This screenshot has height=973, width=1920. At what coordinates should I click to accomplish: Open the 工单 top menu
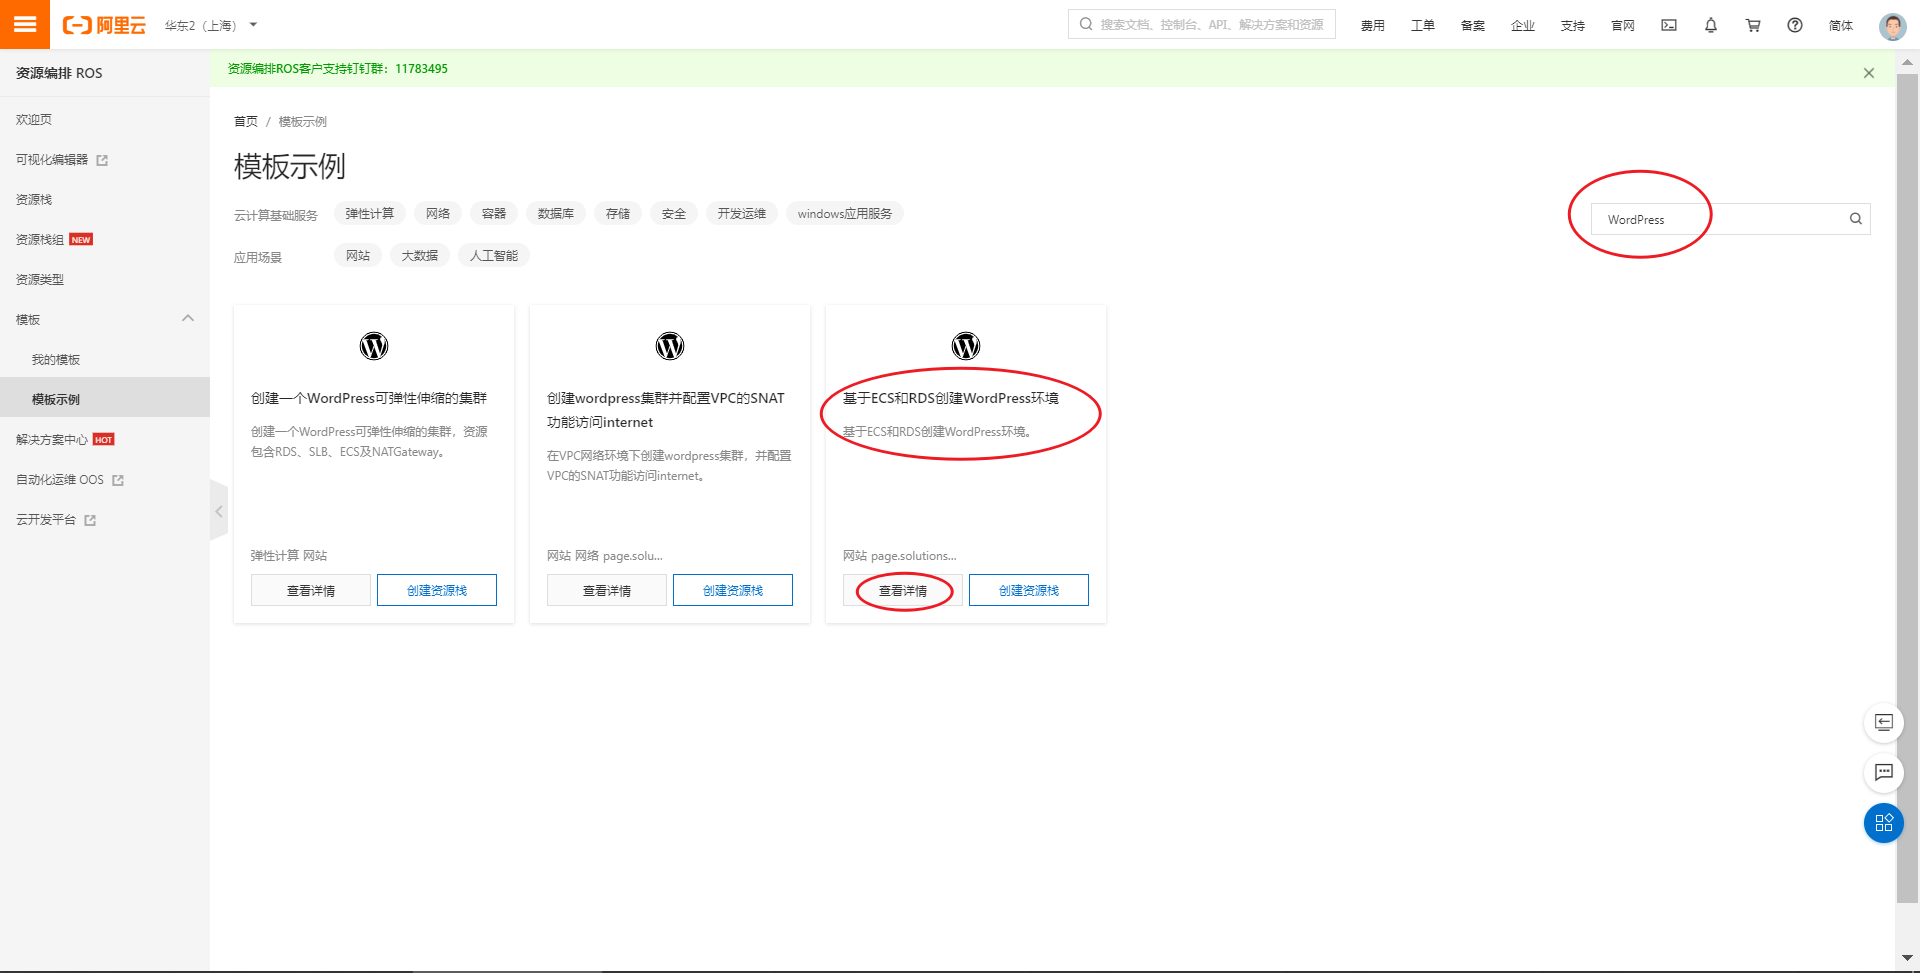pyautogui.click(x=1422, y=25)
